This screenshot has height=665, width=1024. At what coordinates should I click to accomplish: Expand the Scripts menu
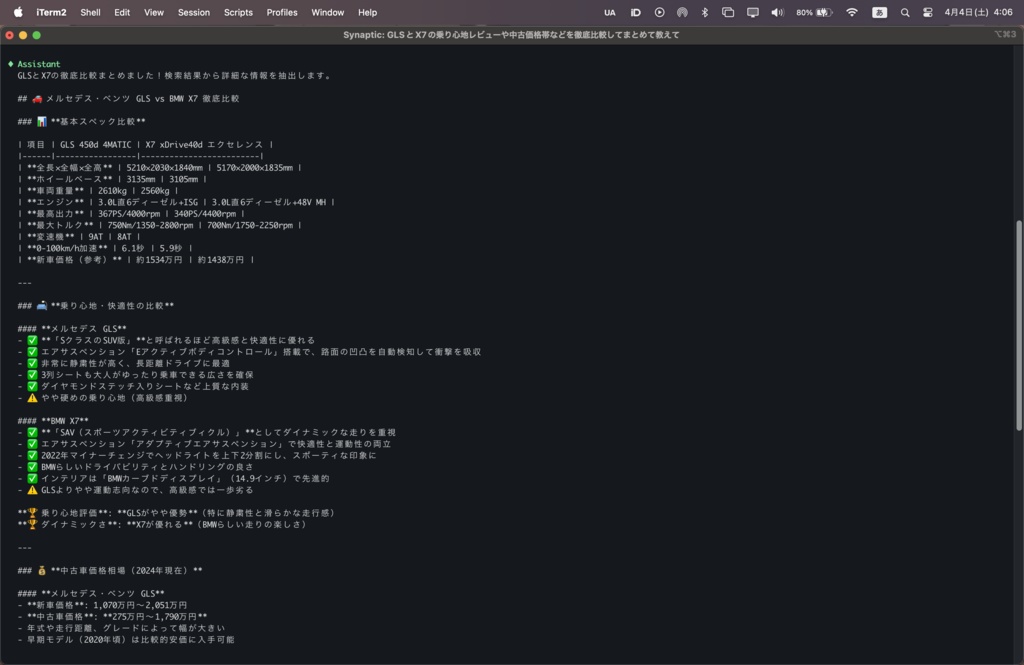tap(237, 13)
